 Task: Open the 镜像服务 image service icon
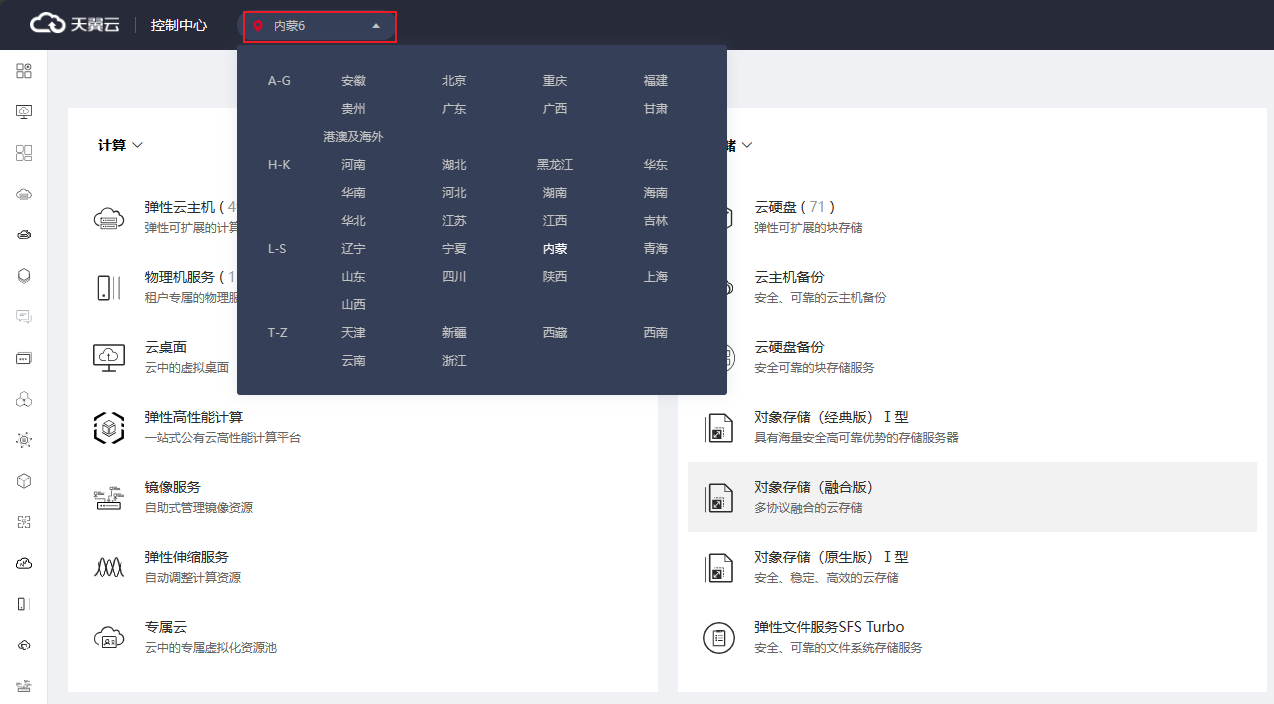pyautogui.click(x=108, y=498)
